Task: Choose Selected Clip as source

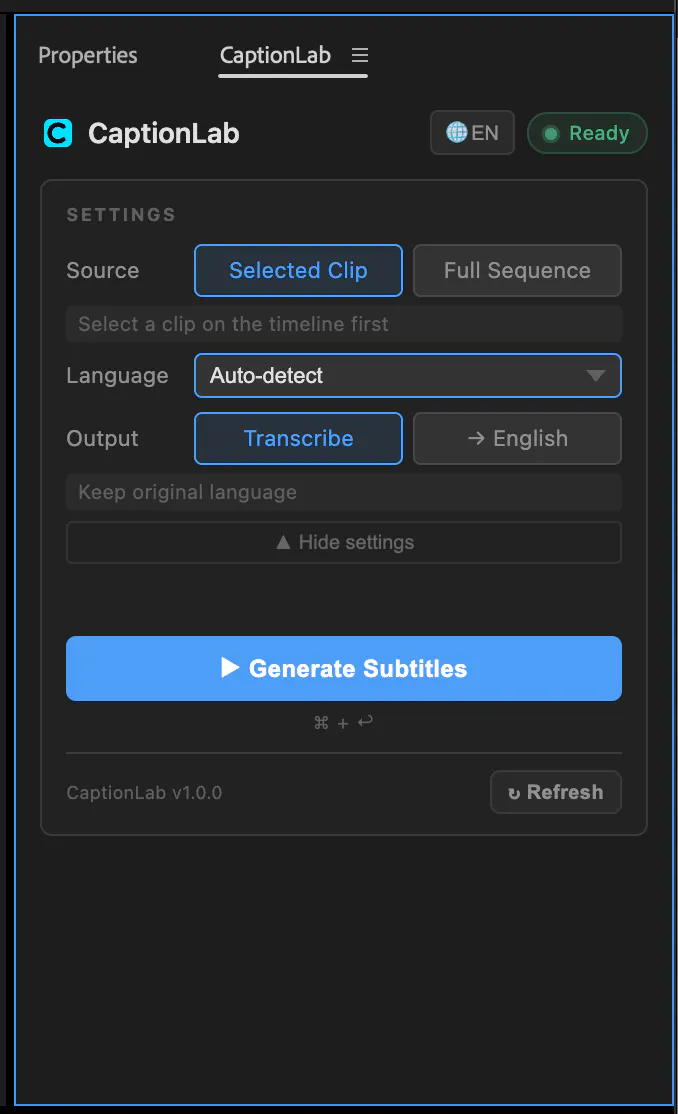Action: 298,271
